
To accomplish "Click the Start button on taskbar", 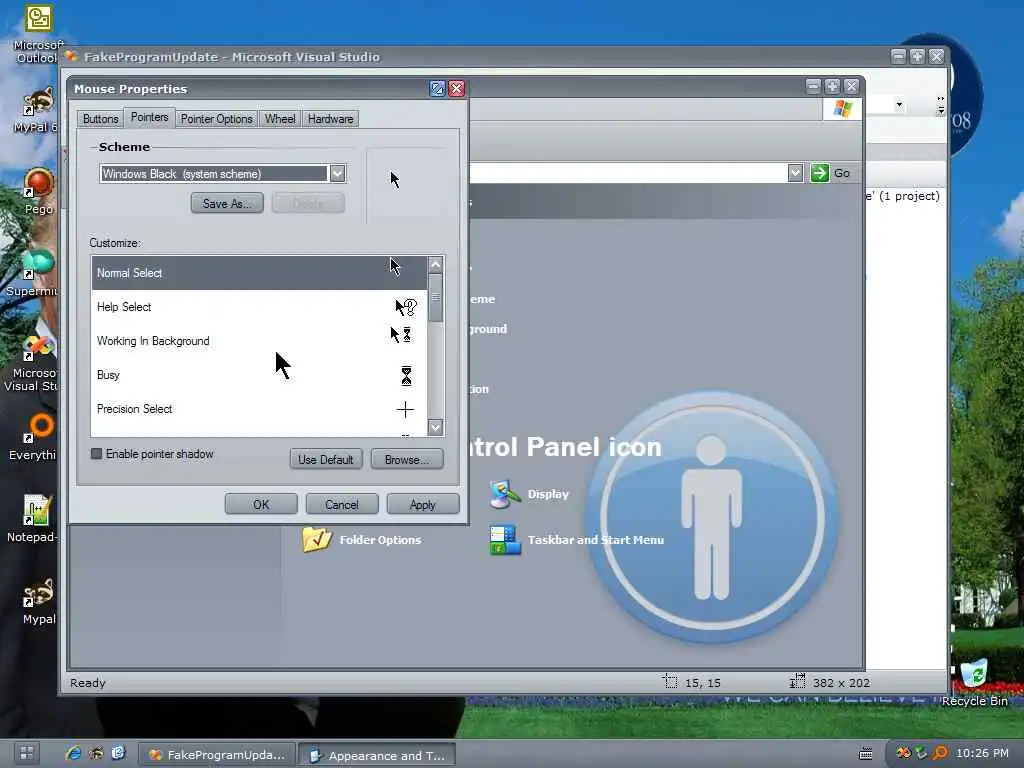I will (x=27, y=753).
